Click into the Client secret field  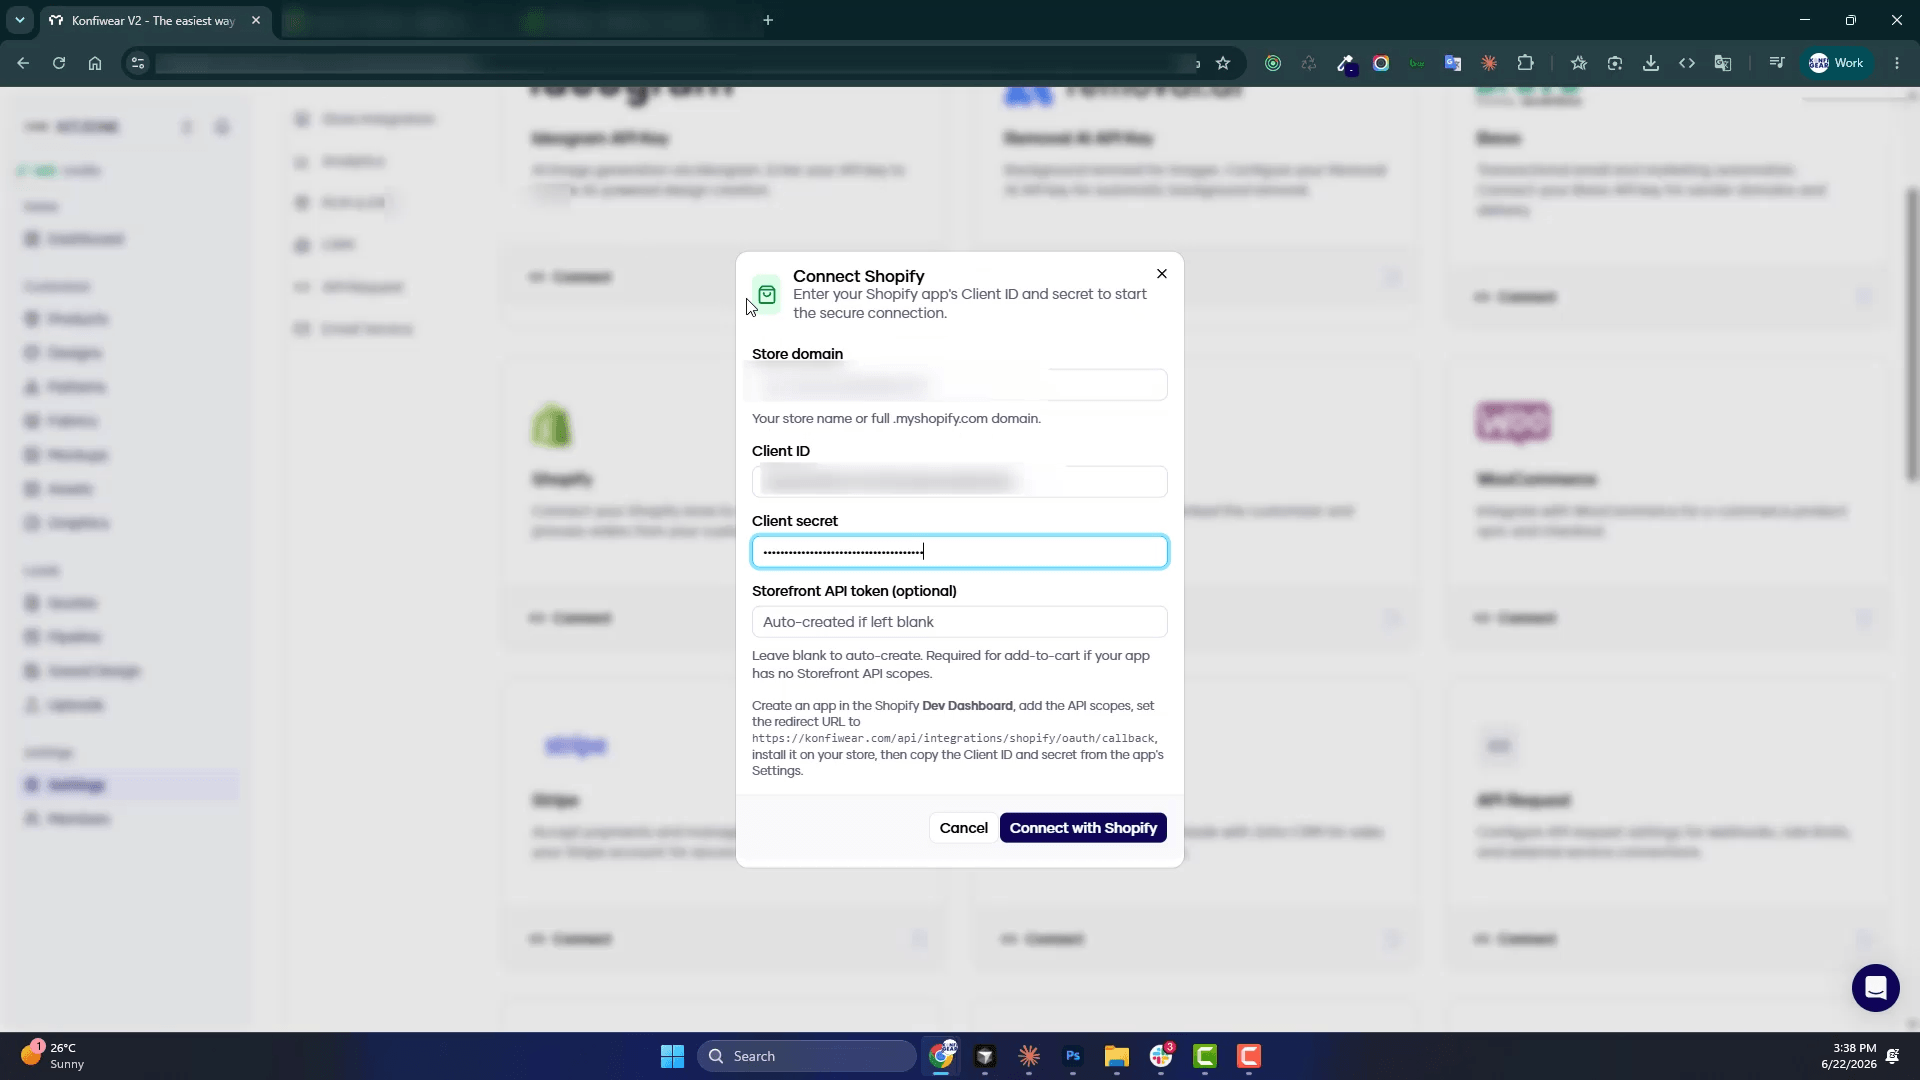pyautogui.click(x=959, y=552)
